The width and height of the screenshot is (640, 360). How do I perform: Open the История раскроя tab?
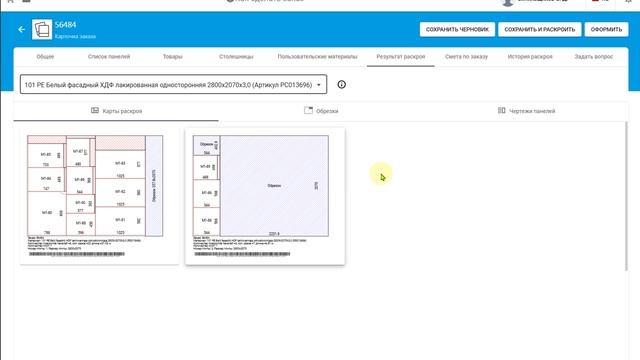coord(530,57)
